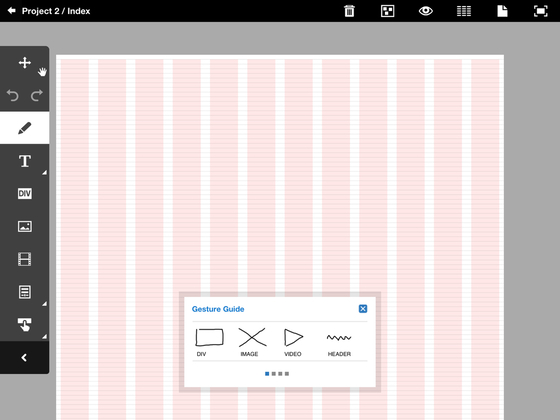Expand the Form tool submenu triangle
Viewport: 560px width, 420px height.
click(x=45, y=304)
